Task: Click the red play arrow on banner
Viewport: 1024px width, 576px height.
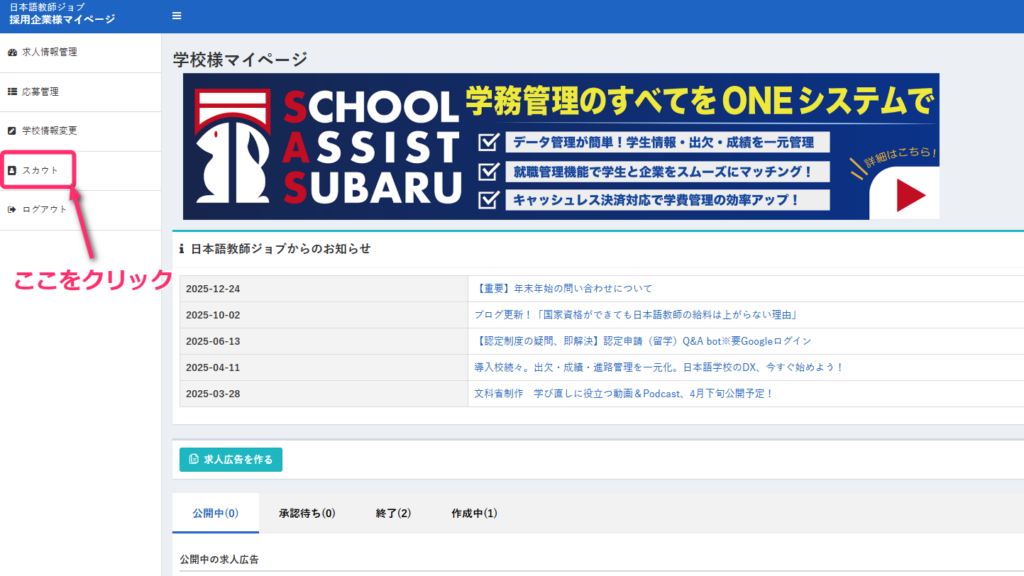Action: (x=909, y=195)
